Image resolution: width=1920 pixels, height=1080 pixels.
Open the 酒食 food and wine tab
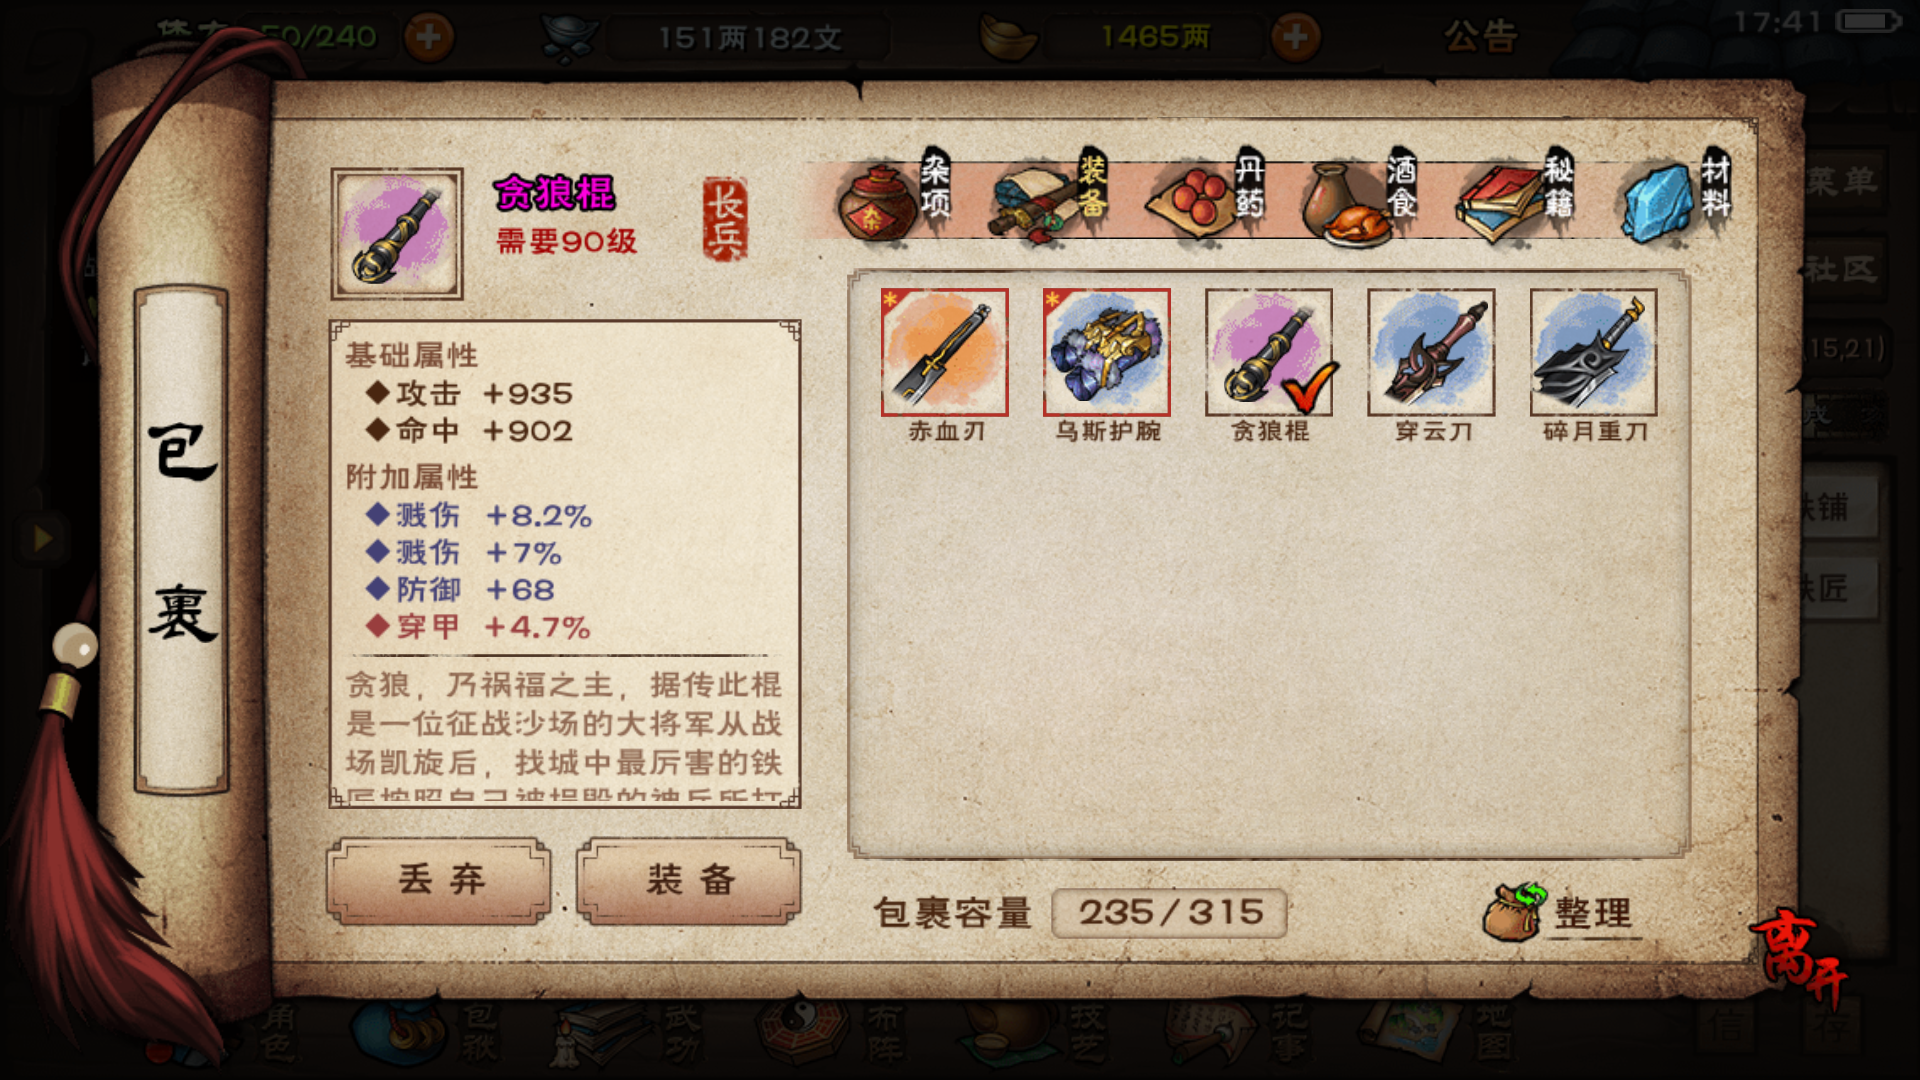pos(1360,195)
